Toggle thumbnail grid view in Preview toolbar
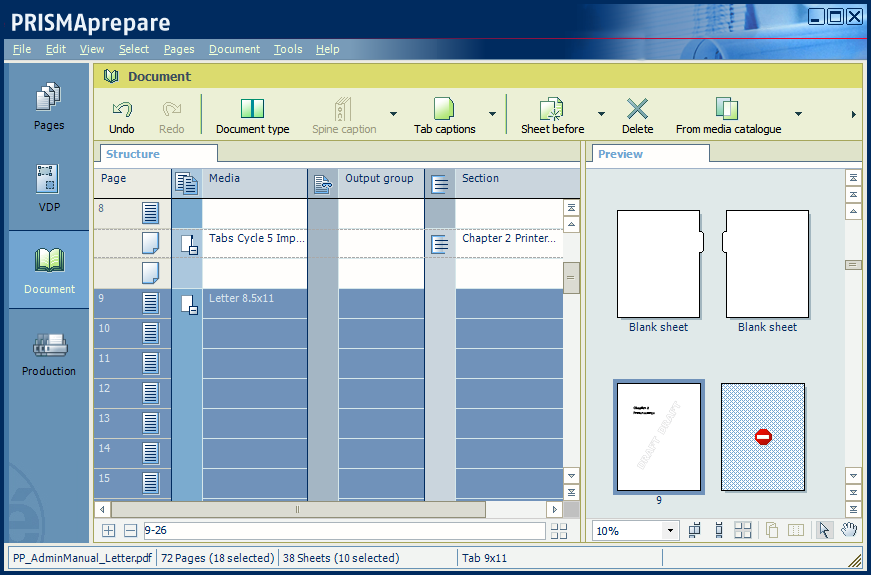 click(743, 531)
